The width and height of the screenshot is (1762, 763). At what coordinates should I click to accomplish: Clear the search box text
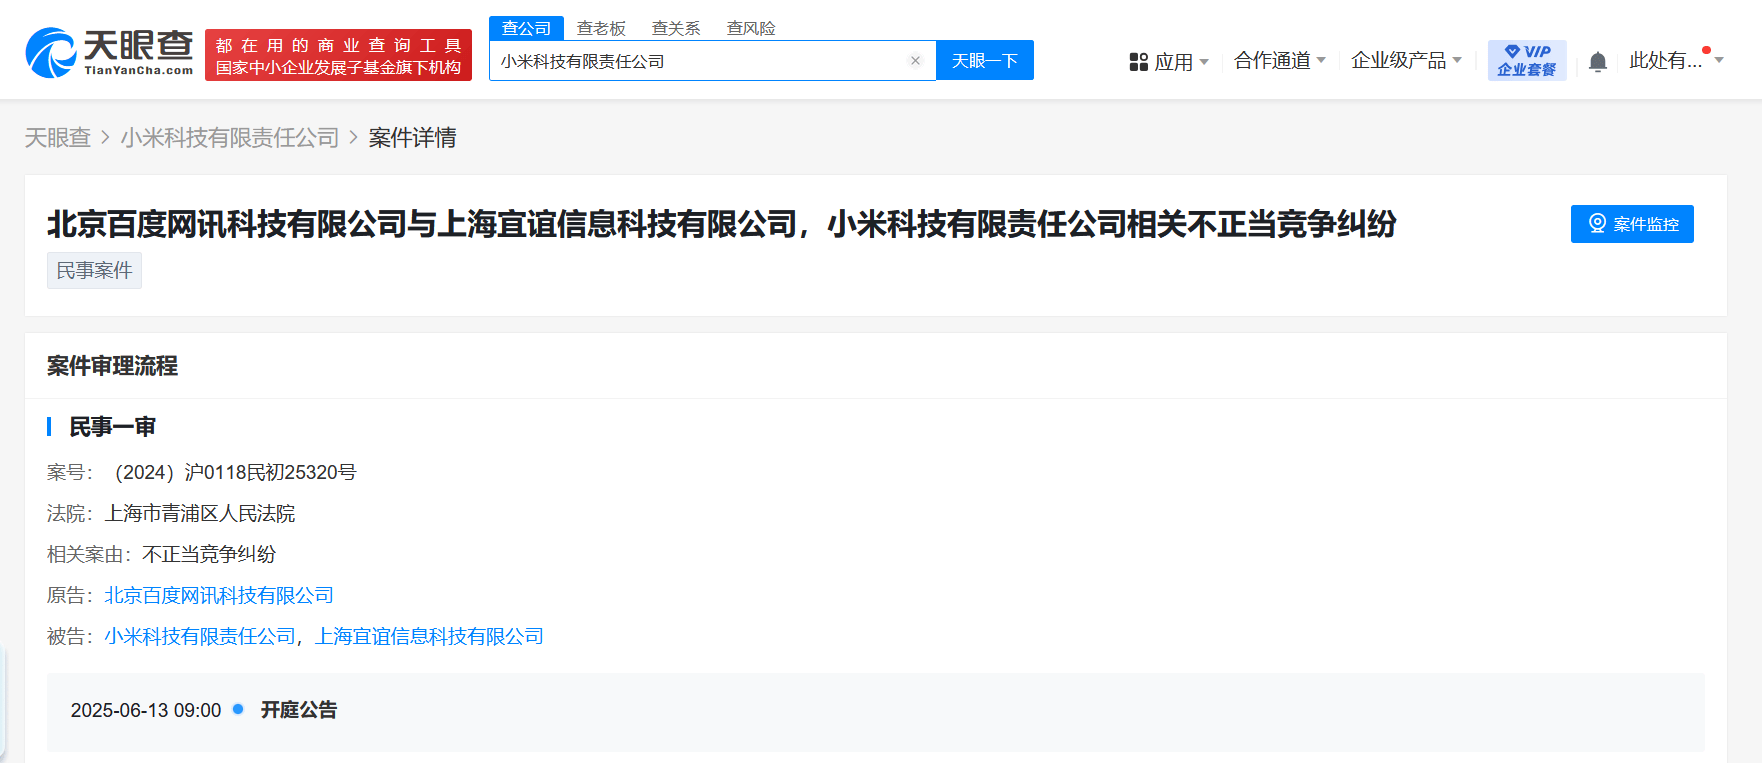tap(915, 61)
